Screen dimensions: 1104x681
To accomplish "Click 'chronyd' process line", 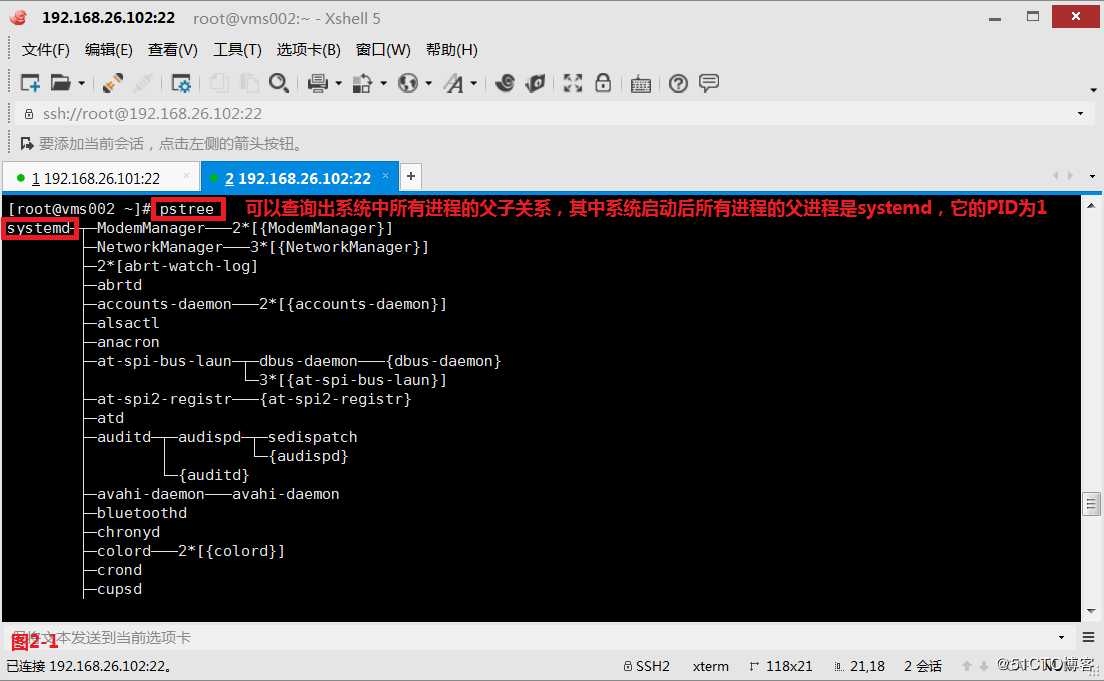I will click(128, 532).
